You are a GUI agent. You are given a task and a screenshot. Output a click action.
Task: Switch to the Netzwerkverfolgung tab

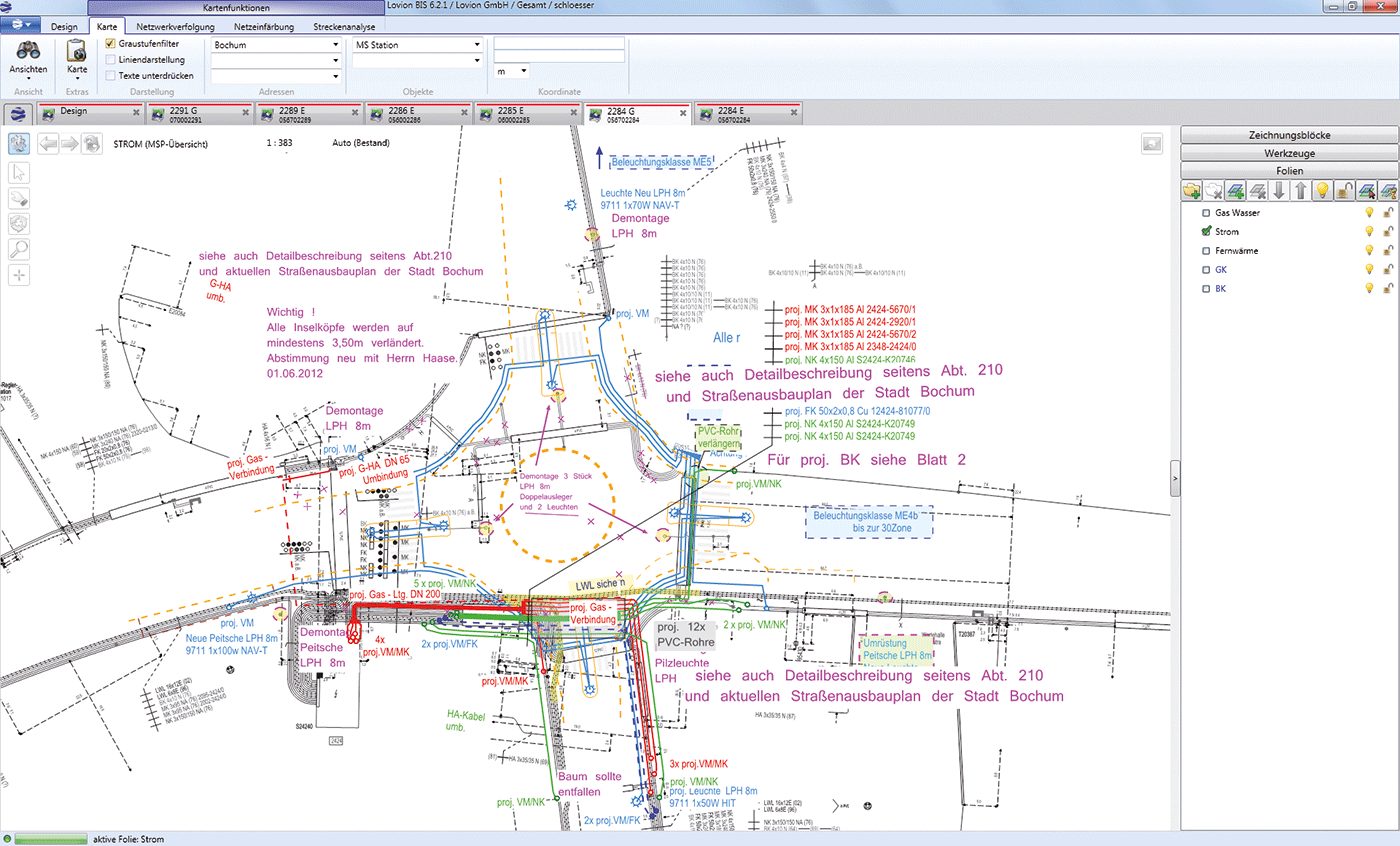coord(175,27)
